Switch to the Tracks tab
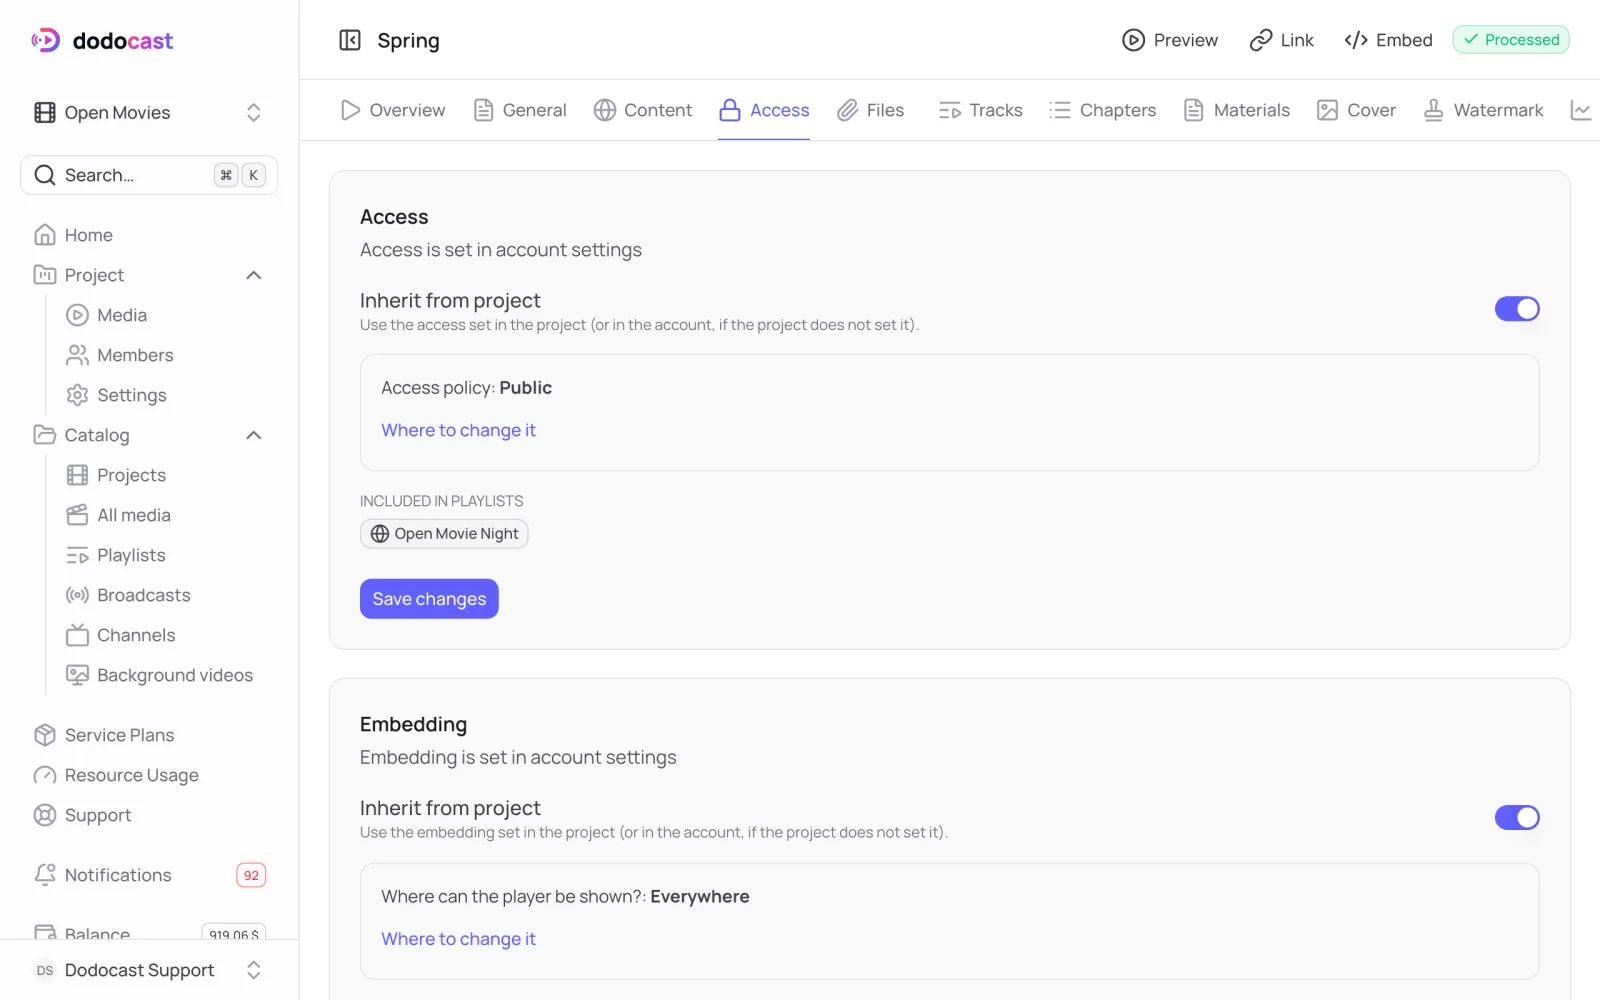The image size is (1600, 1000). point(981,110)
